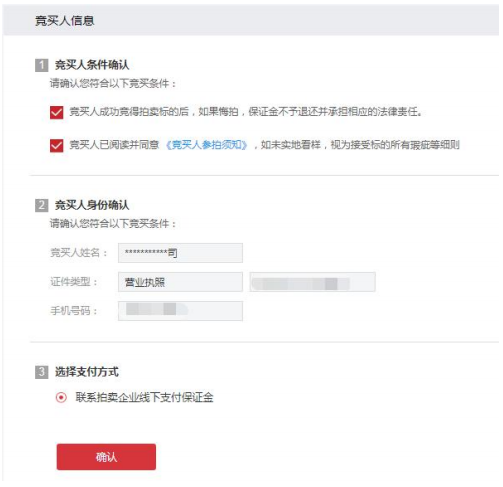
Task: Click the red 确认 button
Action: (x=106, y=457)
